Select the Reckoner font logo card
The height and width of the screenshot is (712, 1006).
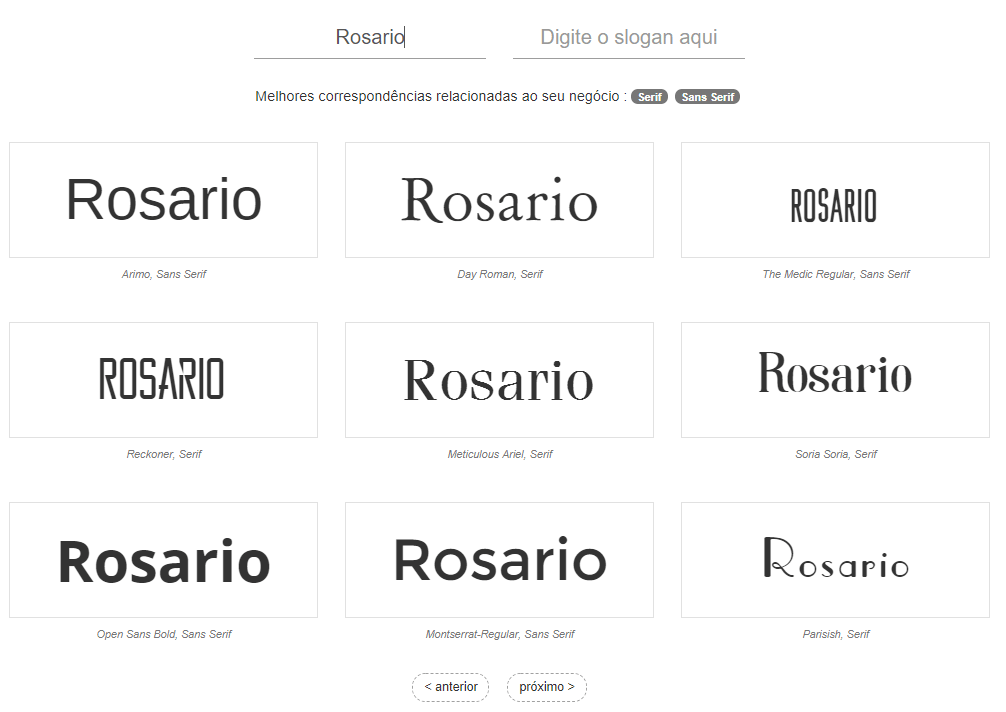click(163, 380)
